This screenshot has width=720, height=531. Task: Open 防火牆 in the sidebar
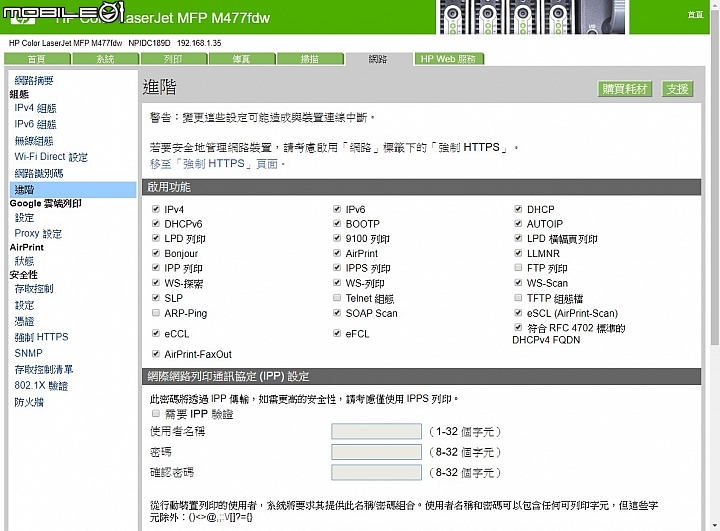29,402
